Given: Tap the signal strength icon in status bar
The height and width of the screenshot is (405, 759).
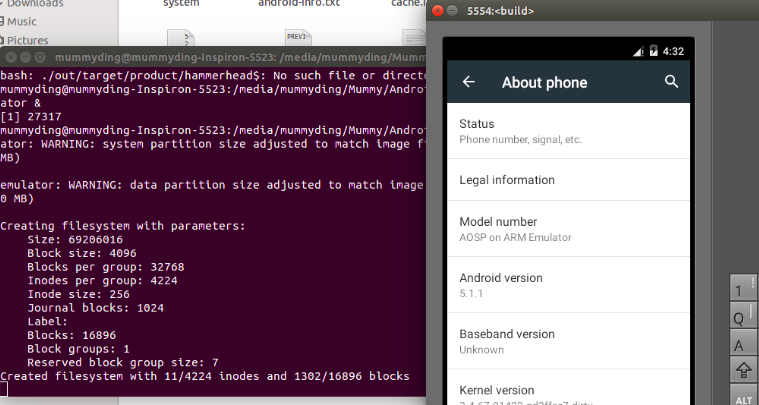Looking at the screenshot, I should pos(638,51).
